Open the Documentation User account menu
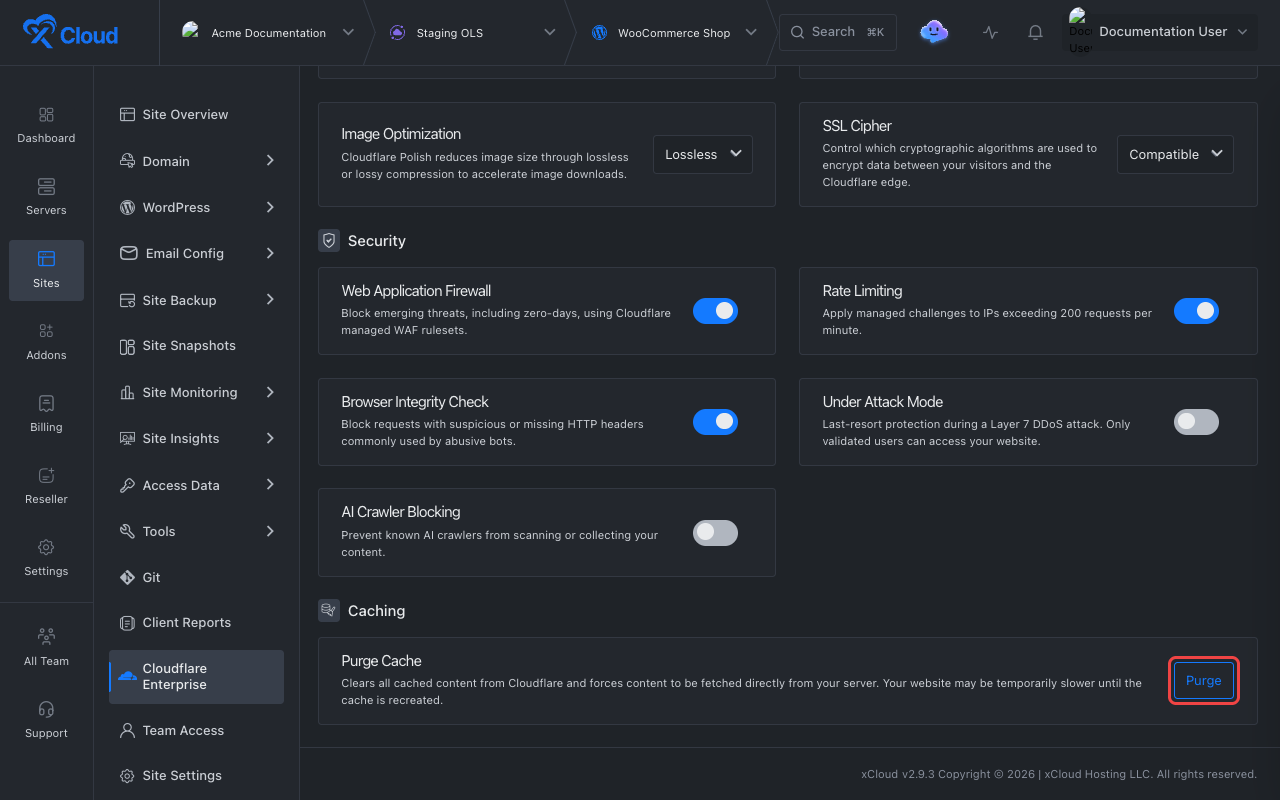This screenshot has width=1280, height=800. (x=1160, y=32)
